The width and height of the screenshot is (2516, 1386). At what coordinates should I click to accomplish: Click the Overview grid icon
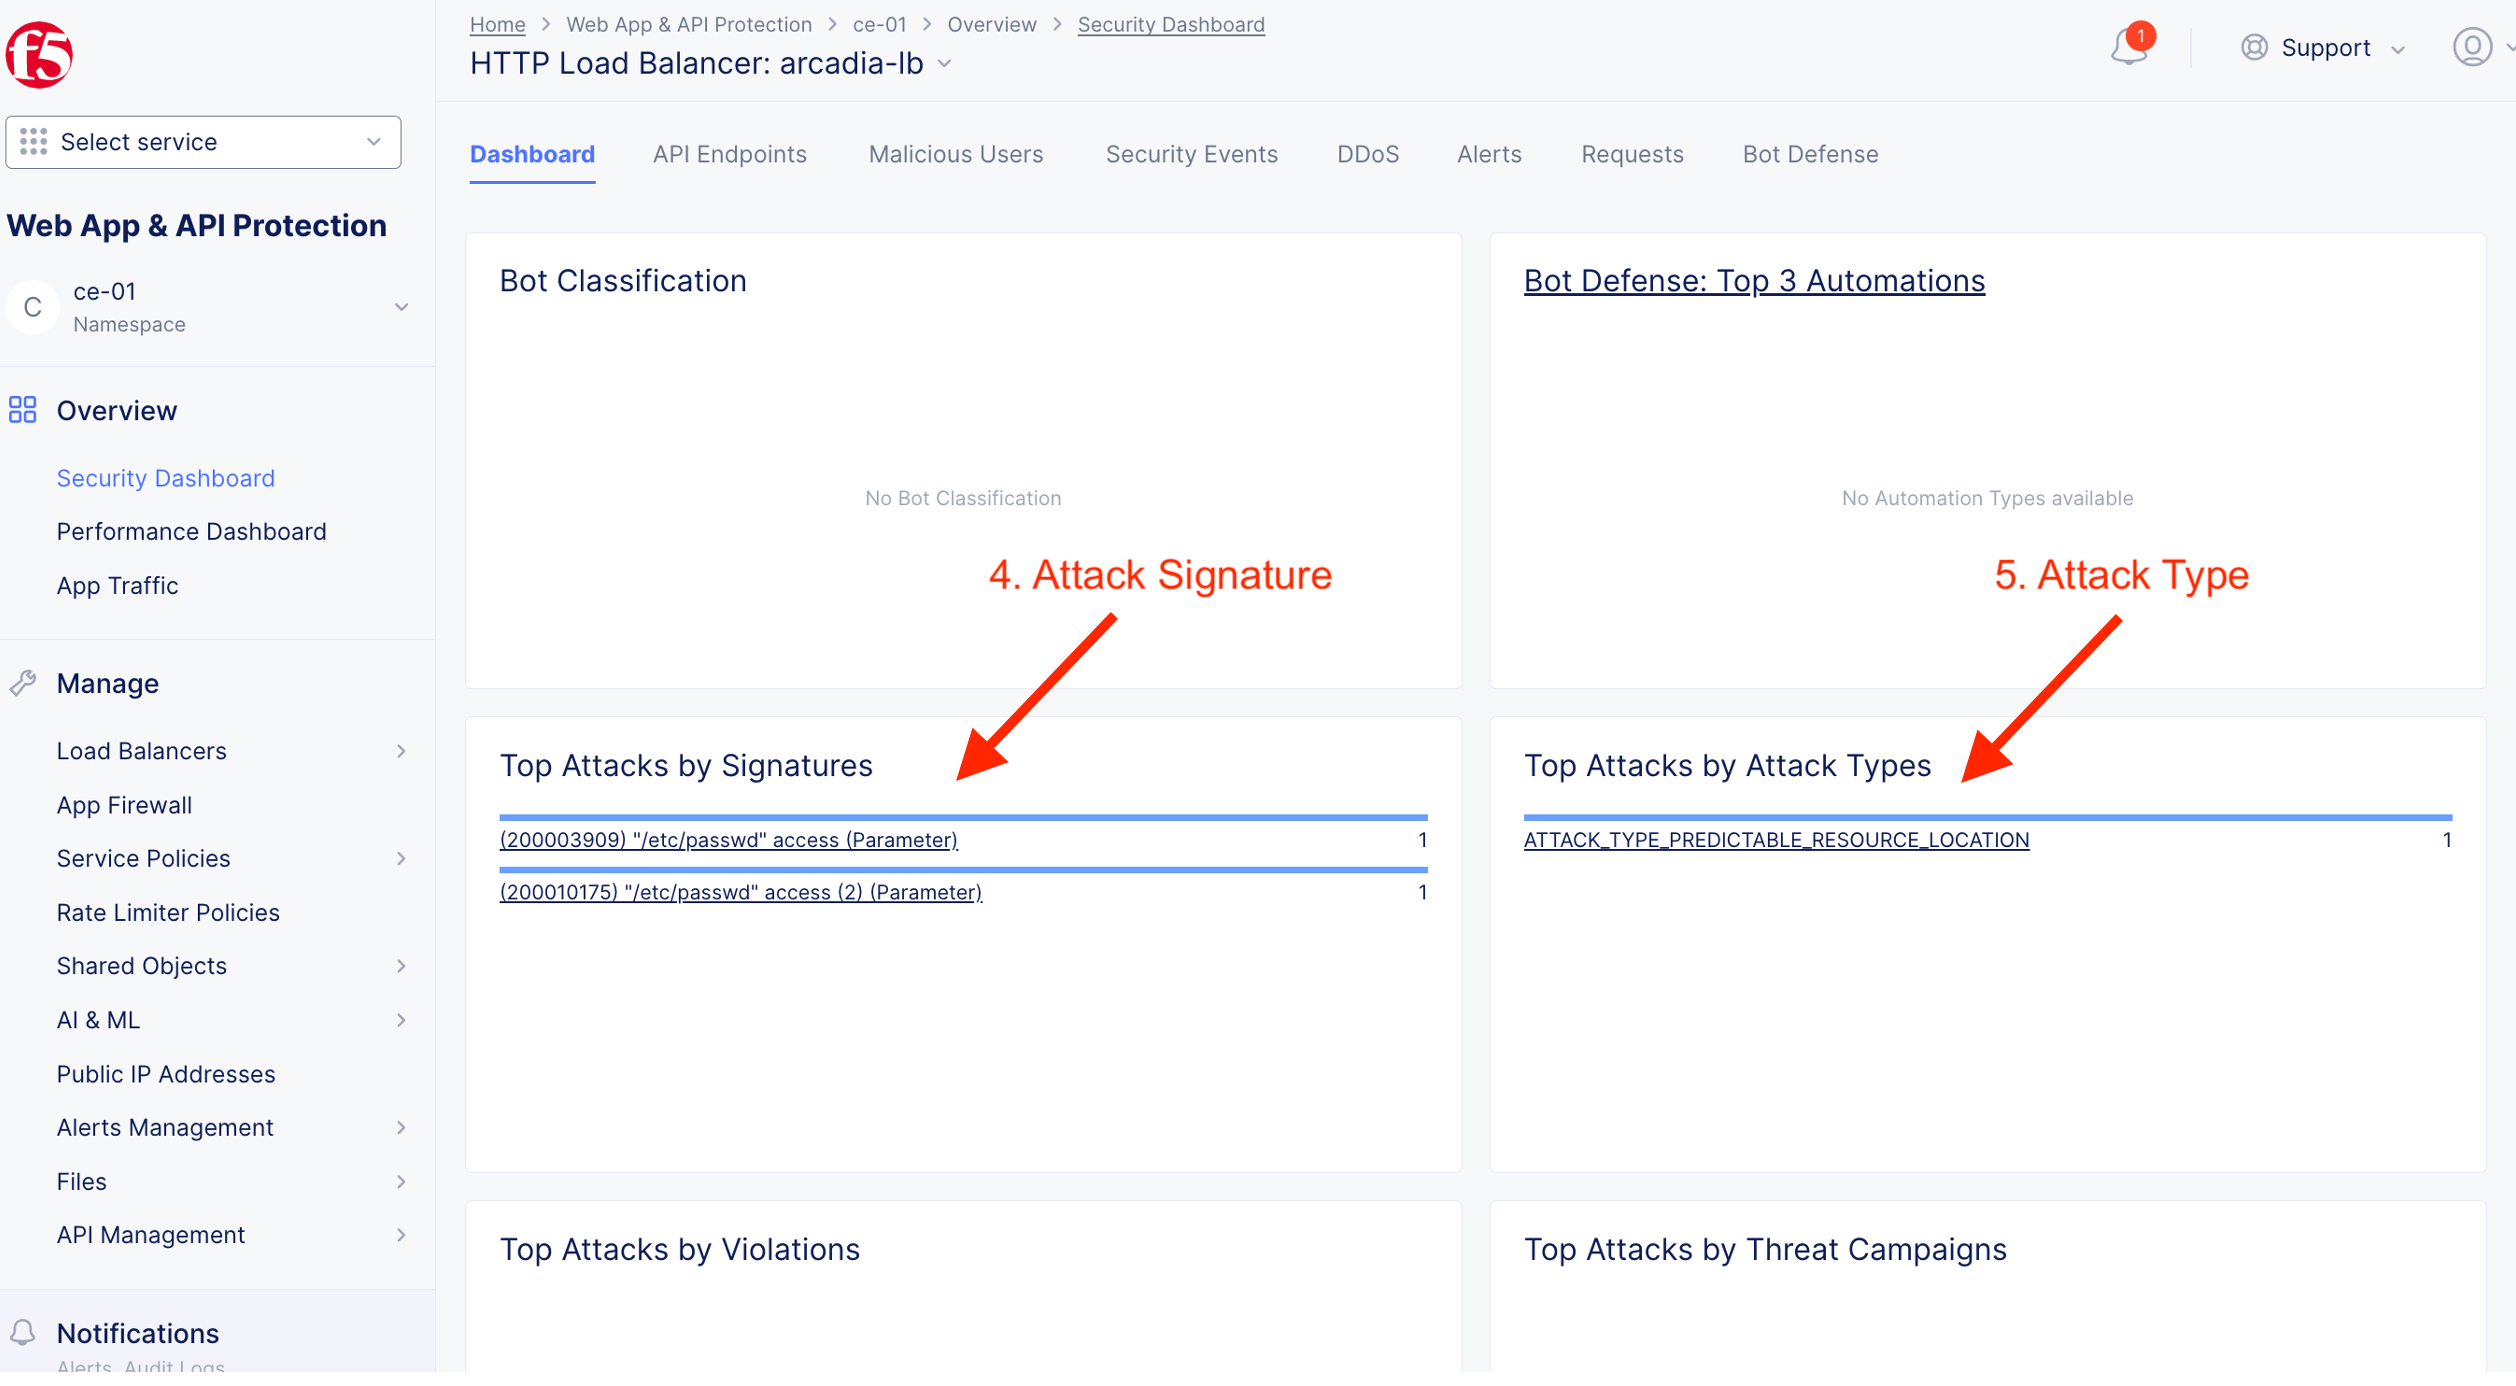click(22, 410)
